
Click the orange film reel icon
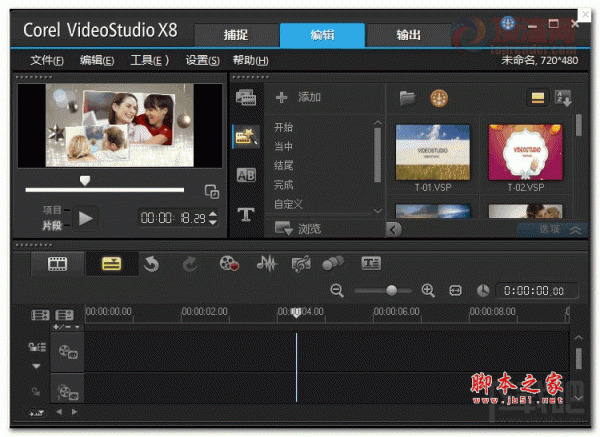tap(439, 98)
